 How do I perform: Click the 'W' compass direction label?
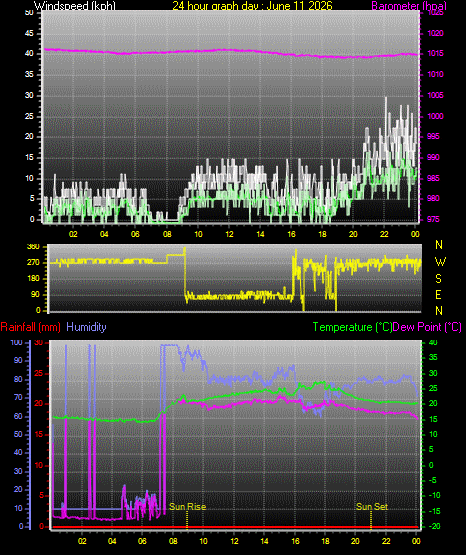tap(440, 262)
